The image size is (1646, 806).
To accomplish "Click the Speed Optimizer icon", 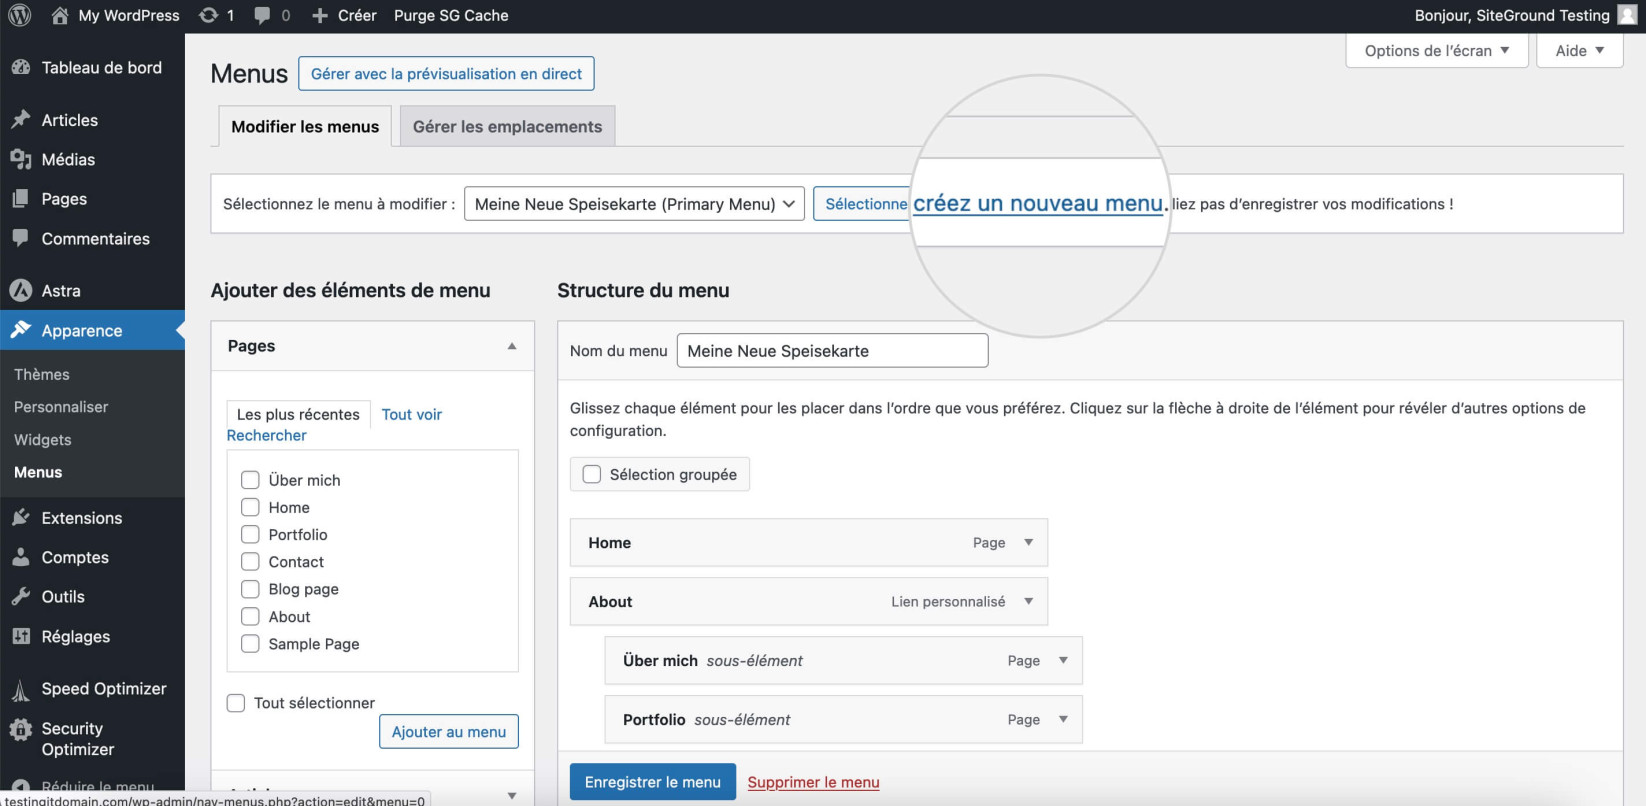I will (x=20, y=689).
